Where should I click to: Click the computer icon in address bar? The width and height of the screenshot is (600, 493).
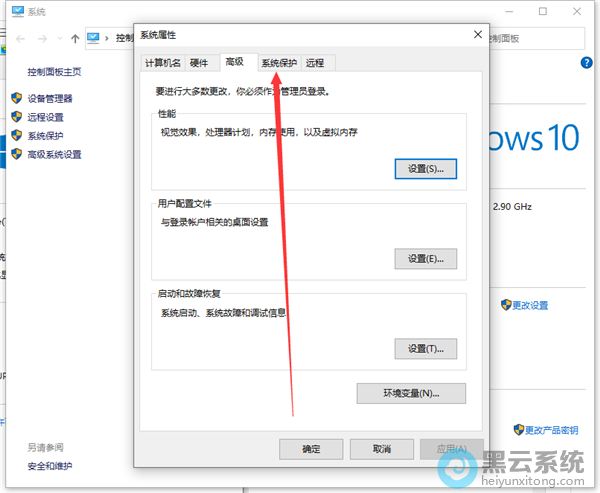click(95, 38)
